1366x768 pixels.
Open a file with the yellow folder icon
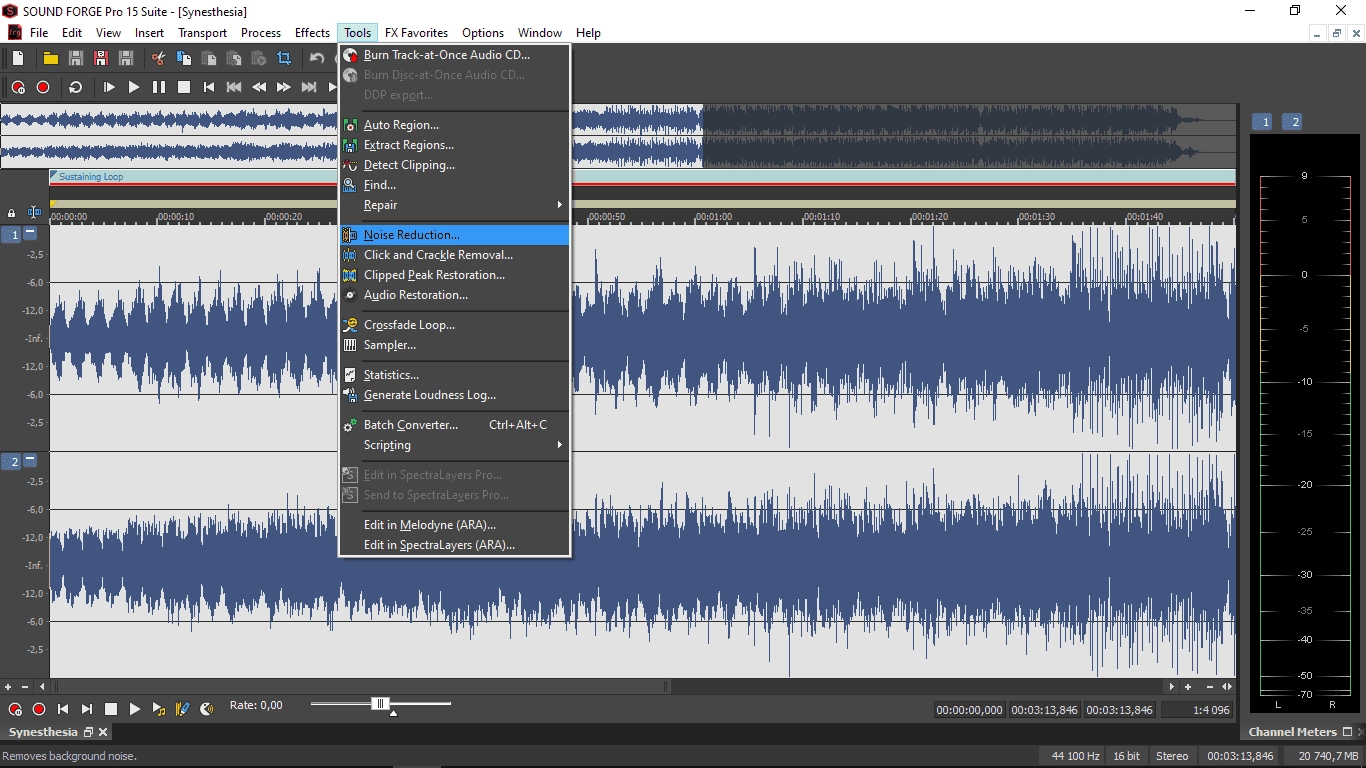click(x=50, y=59)
